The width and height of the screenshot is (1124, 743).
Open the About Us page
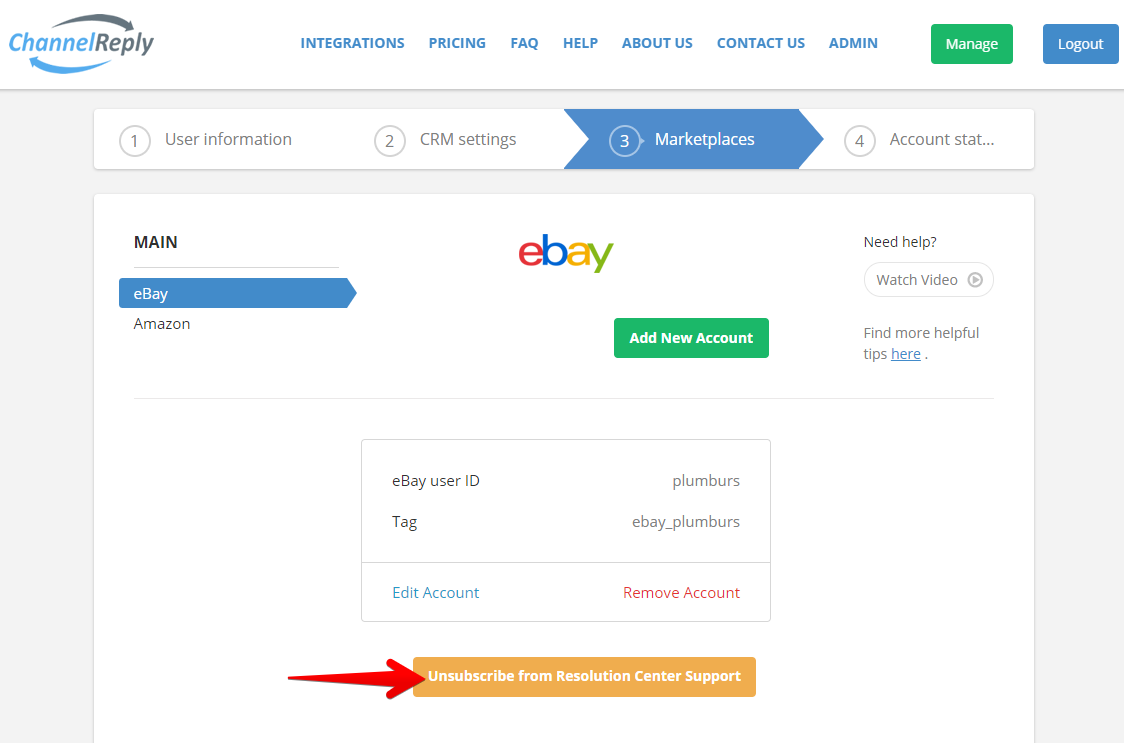coord(657,43)
